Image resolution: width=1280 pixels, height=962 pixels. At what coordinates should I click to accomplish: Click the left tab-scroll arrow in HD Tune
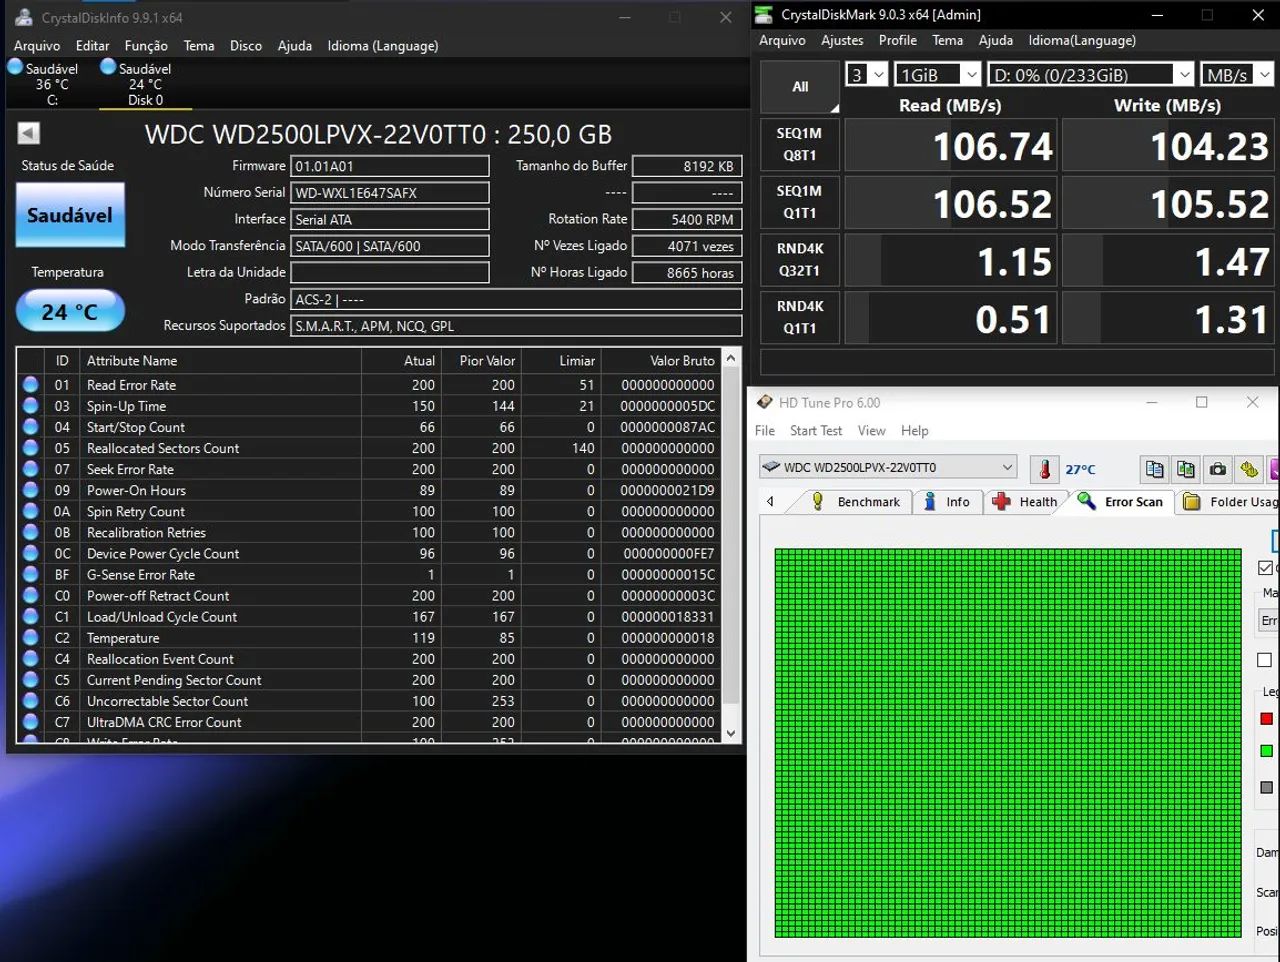[770, 502]
